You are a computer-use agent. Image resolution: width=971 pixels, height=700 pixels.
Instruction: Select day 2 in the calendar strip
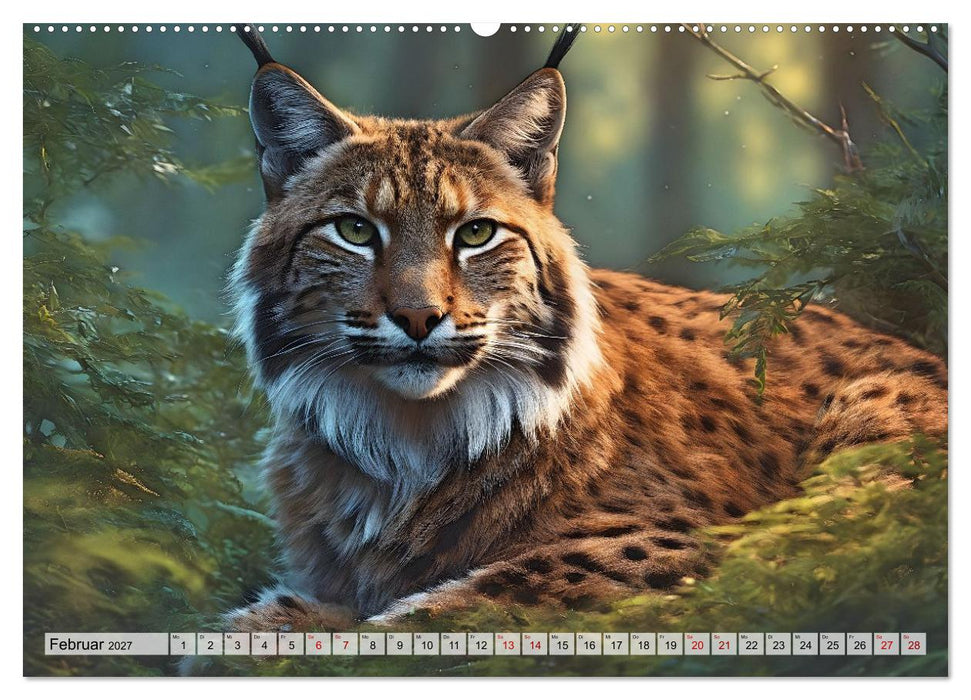(210, 644)
